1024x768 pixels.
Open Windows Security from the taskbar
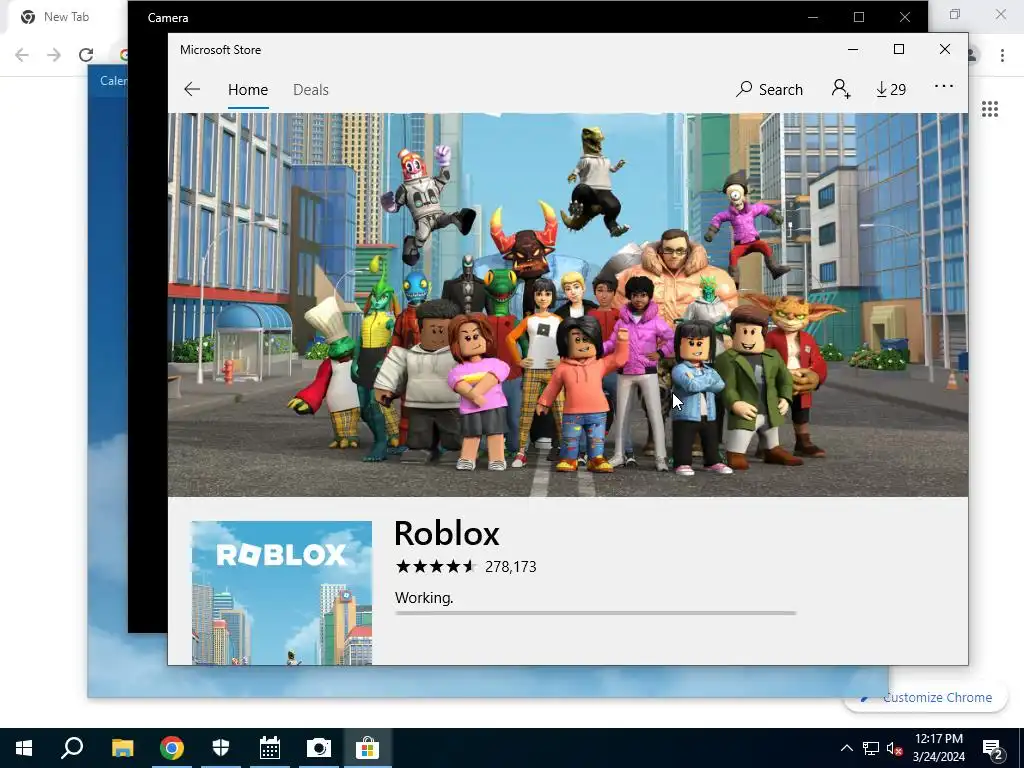221,748
